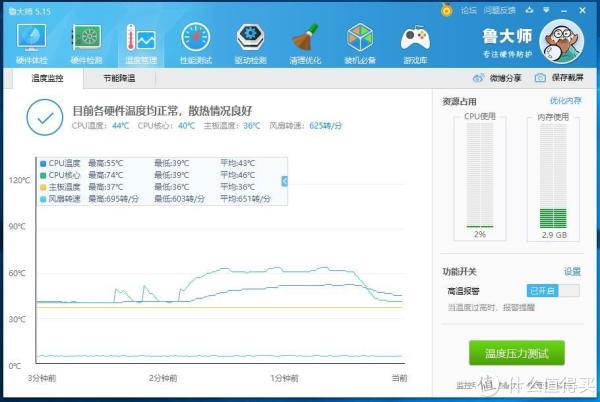Click the 平均:651转/分 value in legend

[245, 199]
